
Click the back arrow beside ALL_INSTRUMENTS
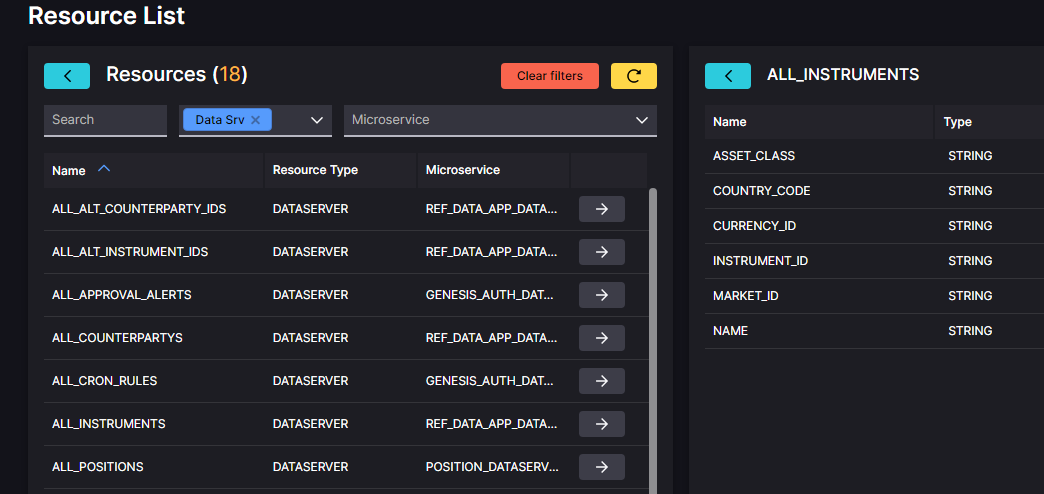728,76
